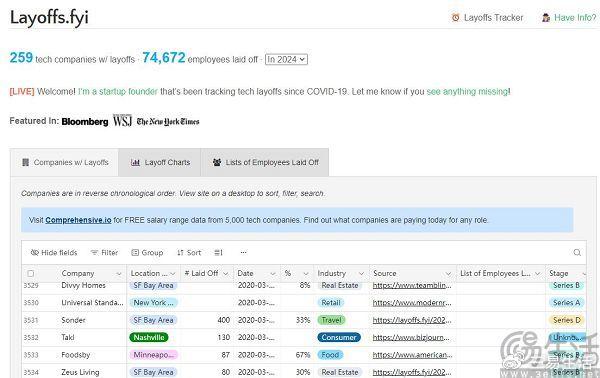
Task: Click the Layoffs.fyi site title
Action: (49, 18)
